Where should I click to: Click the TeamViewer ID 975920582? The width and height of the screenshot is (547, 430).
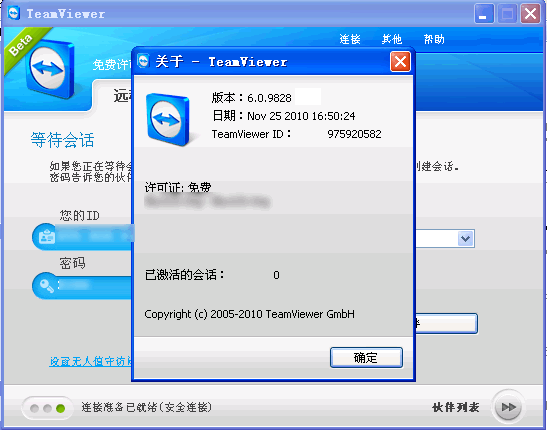tap(354, 134)
